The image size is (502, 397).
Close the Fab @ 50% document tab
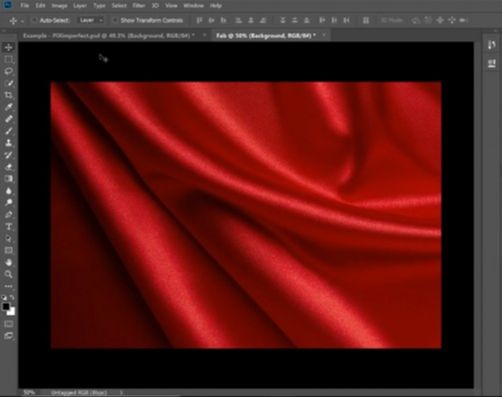coord(324,35)
